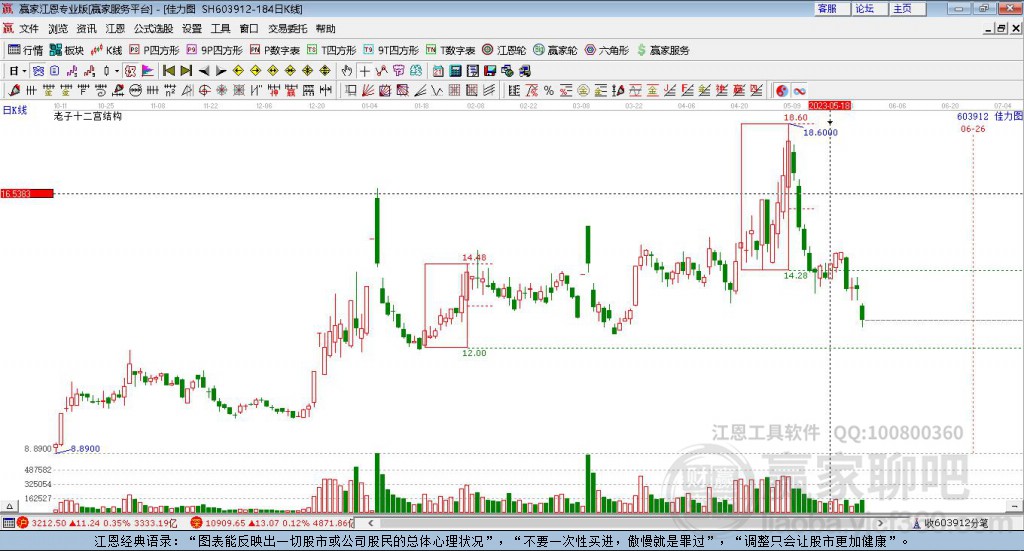Viewport: 1024px width, 551px height.
Task: Click the 12.00 price label
Action: click(474, 353)
